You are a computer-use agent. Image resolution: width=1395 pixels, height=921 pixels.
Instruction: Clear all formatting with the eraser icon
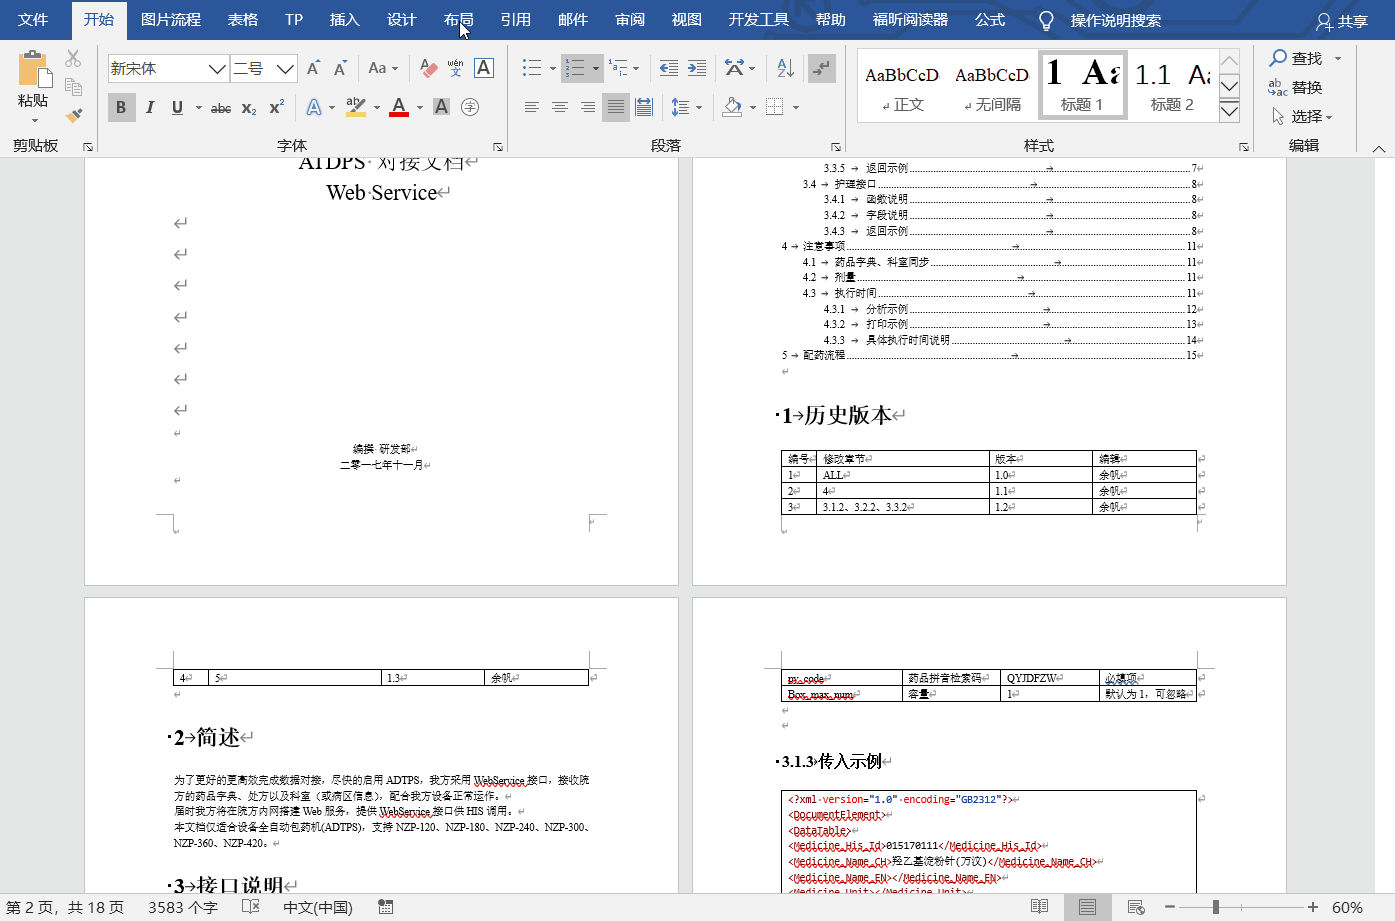point(428,68)
